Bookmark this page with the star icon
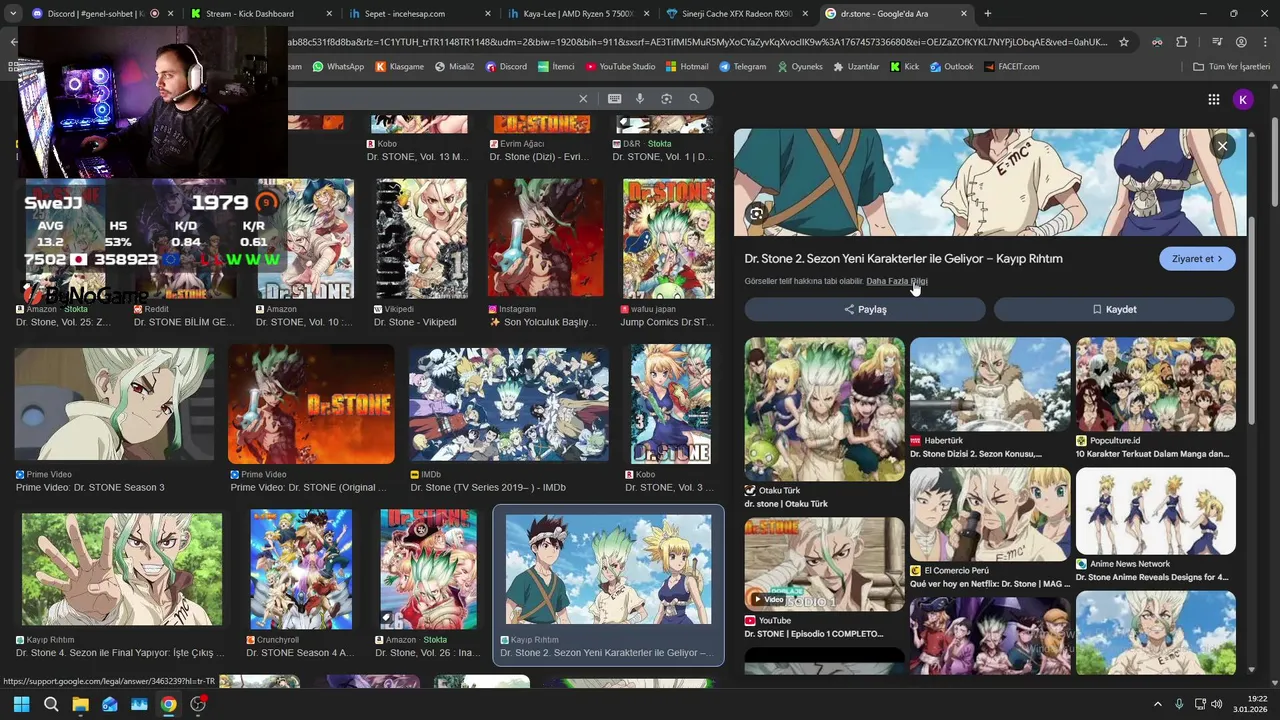Image resolution: width=1280 pixels, height=720 pixels. click(1124, 42)
